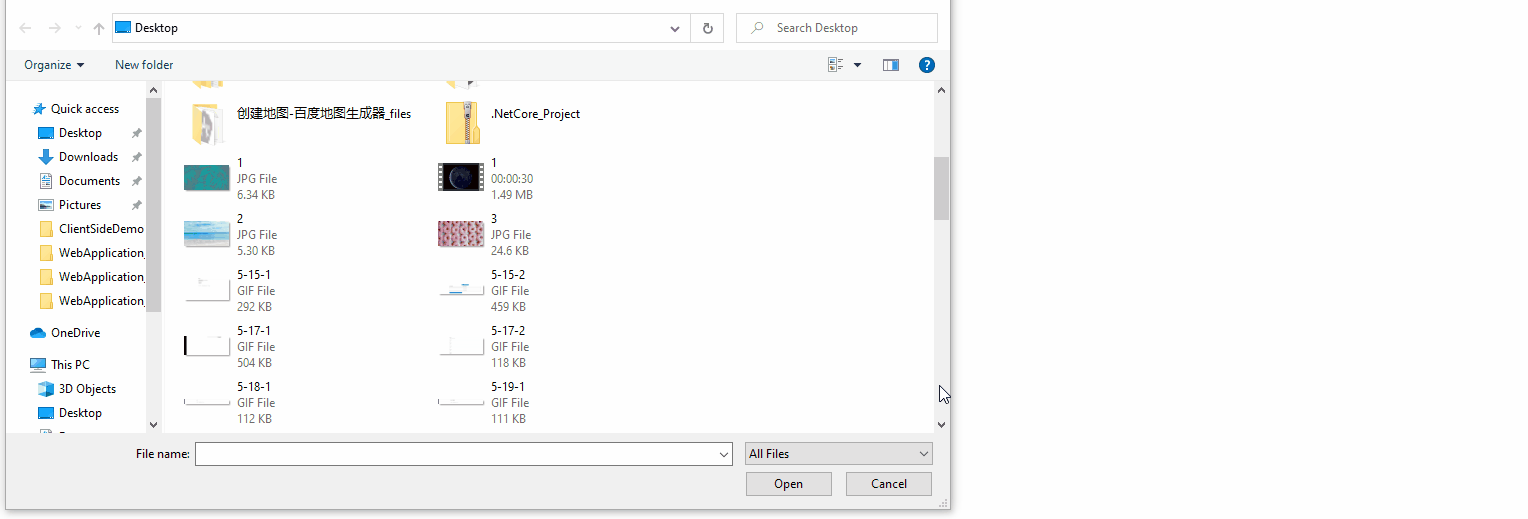This screenshot has height=519, width=1528.
Task: Select This PC in navigation pane
Action: 70,365
